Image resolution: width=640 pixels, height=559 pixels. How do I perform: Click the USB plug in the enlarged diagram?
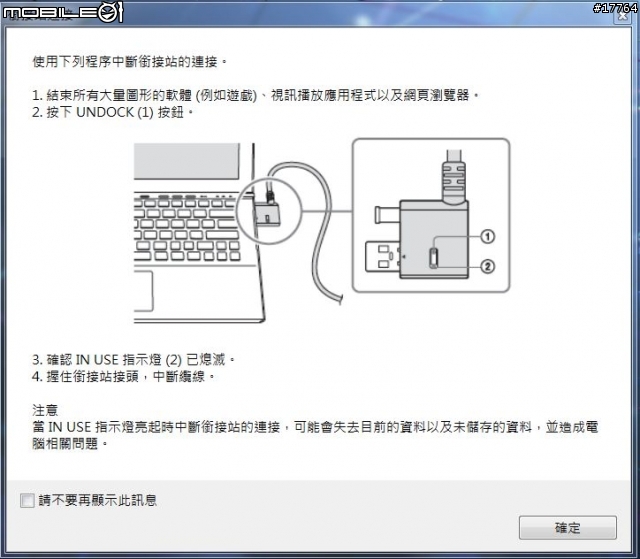[382, 256]
